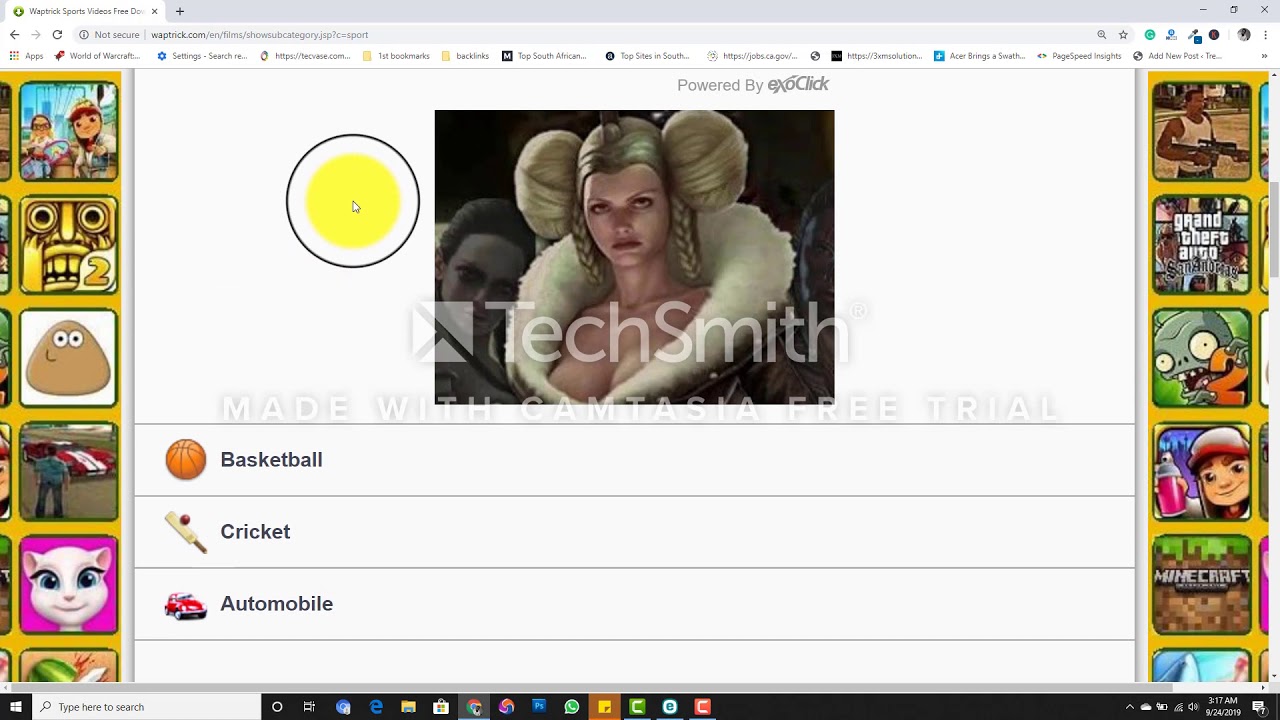Open the PageSpeed Insights bookmark
Image resolution: width=1280 pixels, height=720 pixels.
tap(1079, 56)
